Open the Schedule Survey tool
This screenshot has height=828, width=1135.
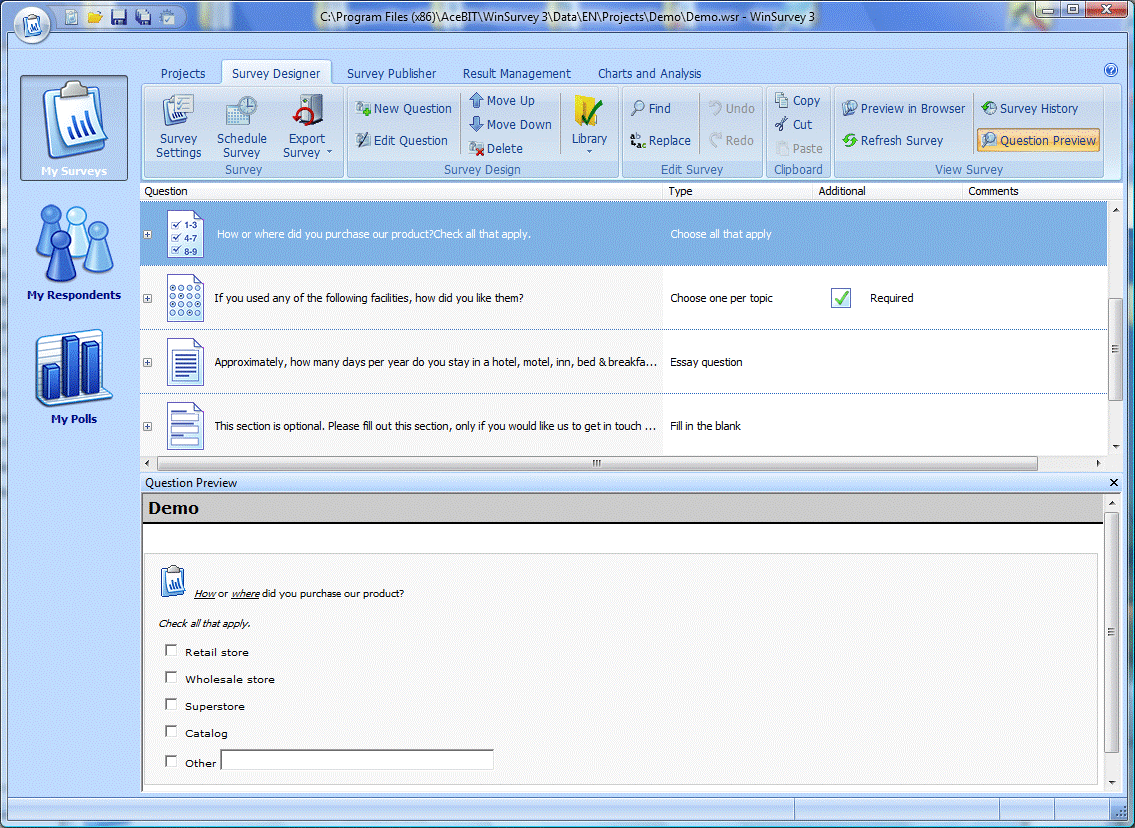(241, 126)
